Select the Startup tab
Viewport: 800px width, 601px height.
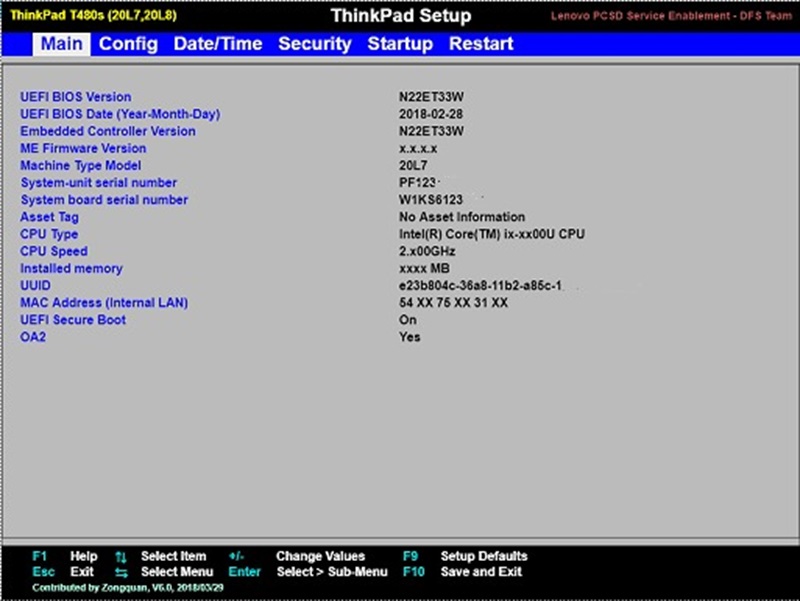click(400, 44)
